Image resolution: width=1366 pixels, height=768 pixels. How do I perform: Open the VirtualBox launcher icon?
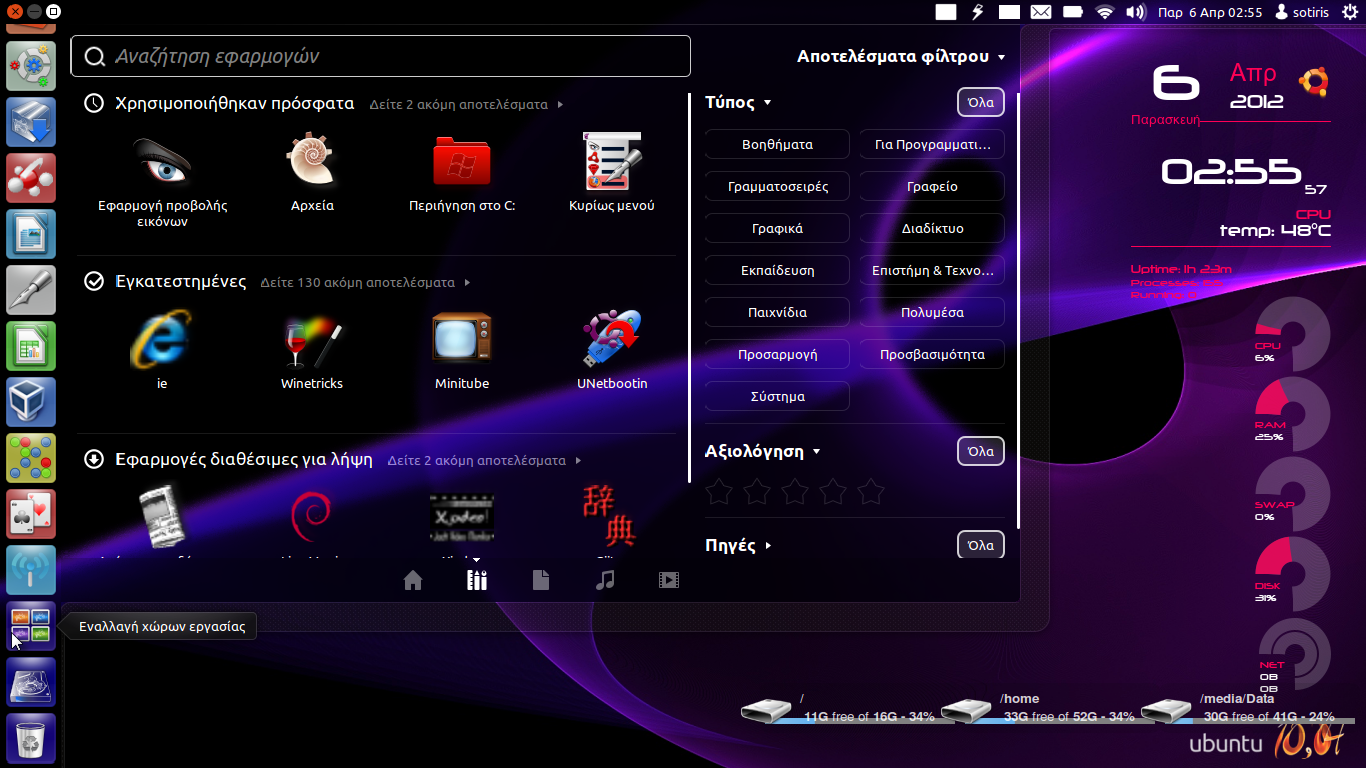click(x=31, y=402)
